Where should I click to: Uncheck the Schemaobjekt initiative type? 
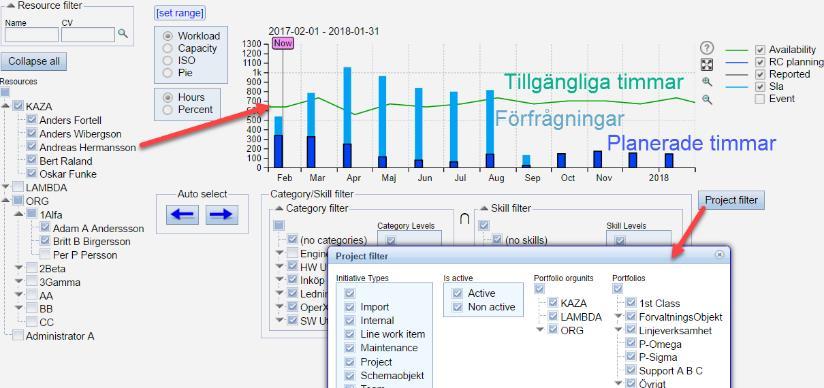click(x=350, y=375)
